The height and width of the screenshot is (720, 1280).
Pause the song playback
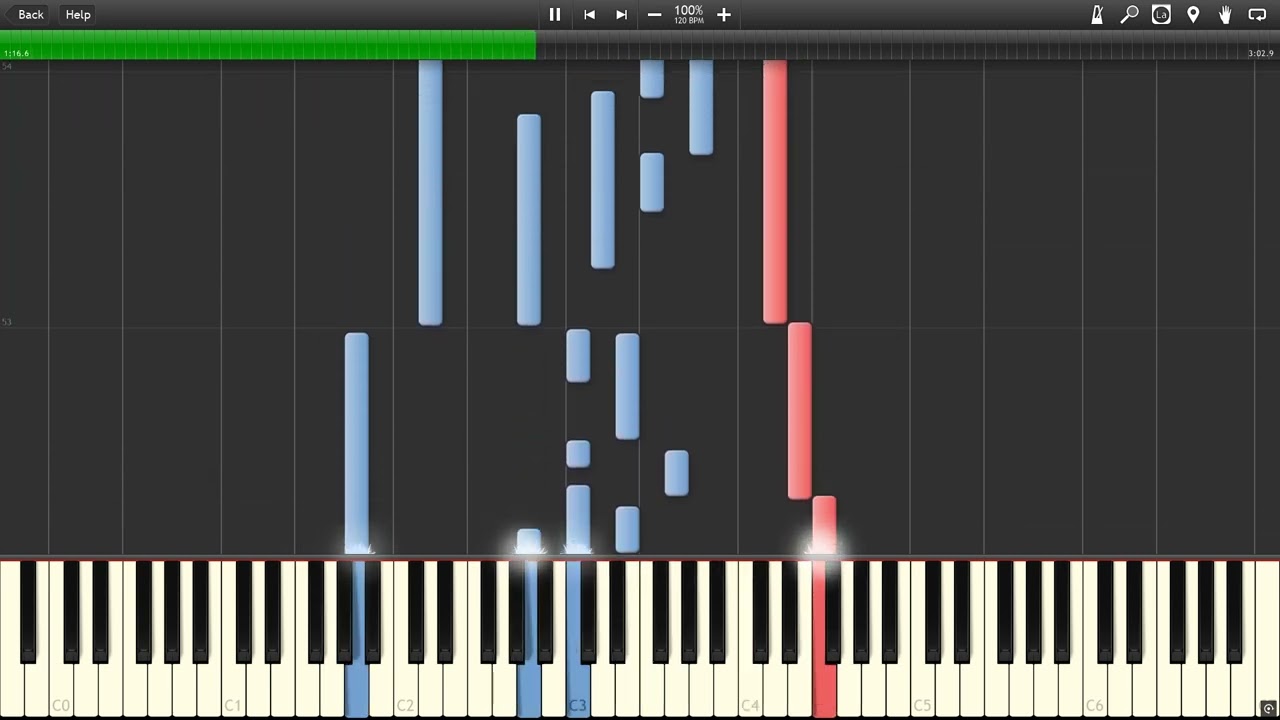tap(555, 14)
